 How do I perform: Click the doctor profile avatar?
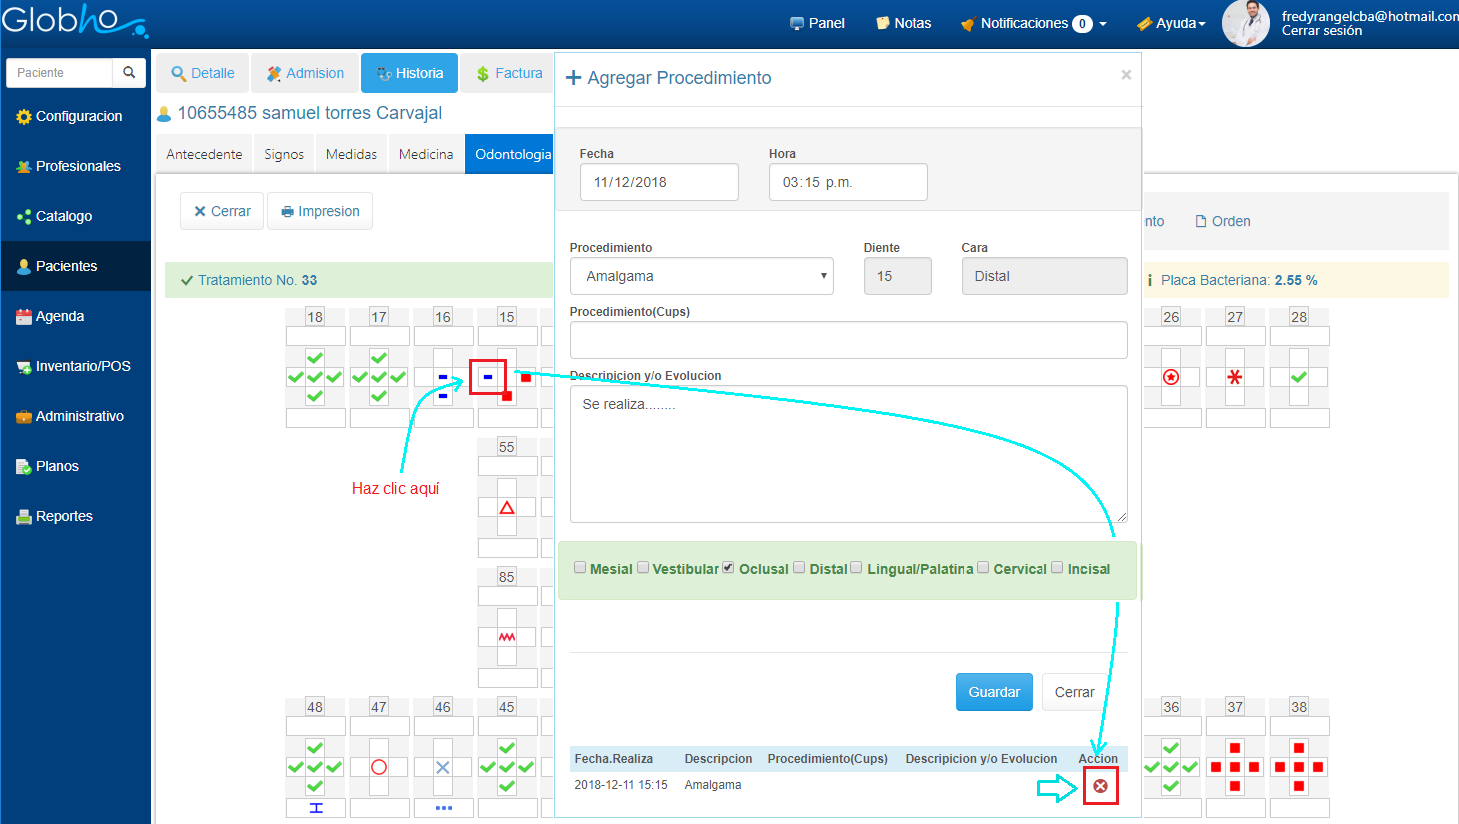(x=1245, y=23)
